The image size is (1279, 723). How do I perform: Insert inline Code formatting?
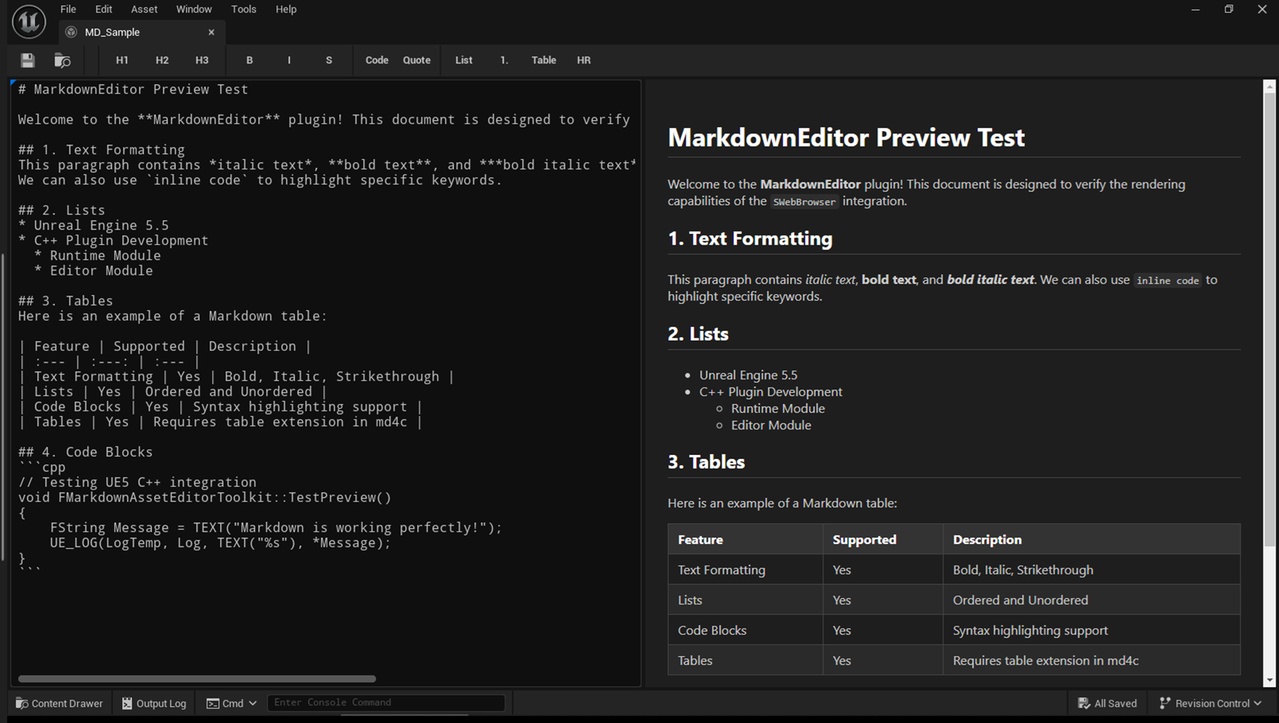click(x=377, y=60)
